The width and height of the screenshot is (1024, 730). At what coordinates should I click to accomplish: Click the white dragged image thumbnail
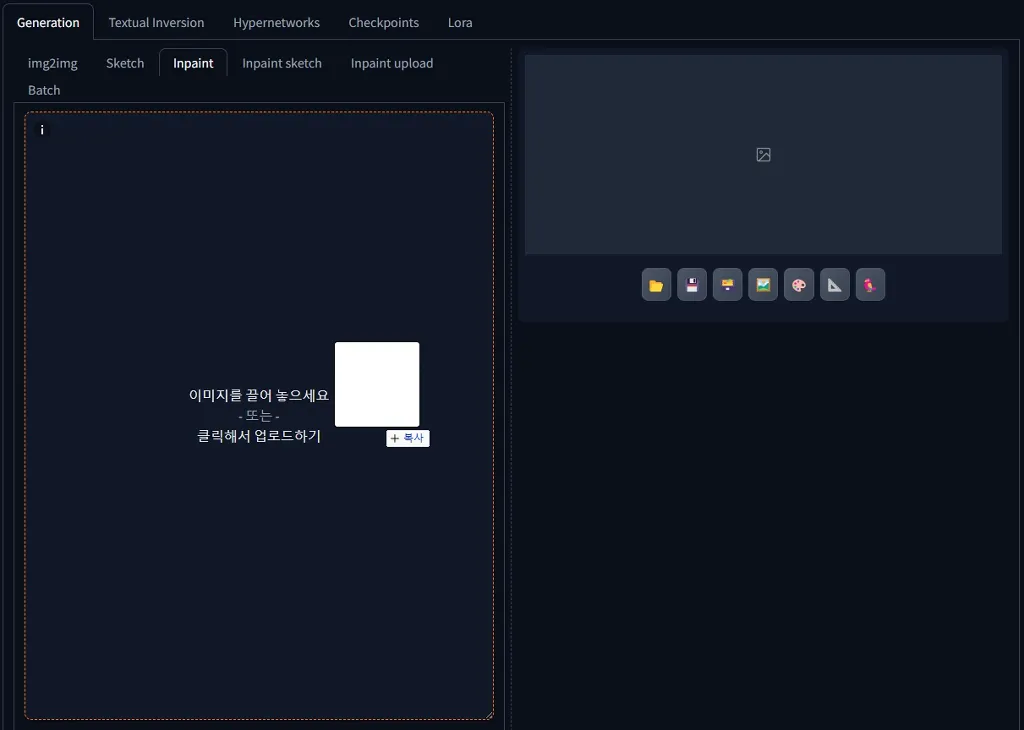pyautogui.click(x=377, y=384)
